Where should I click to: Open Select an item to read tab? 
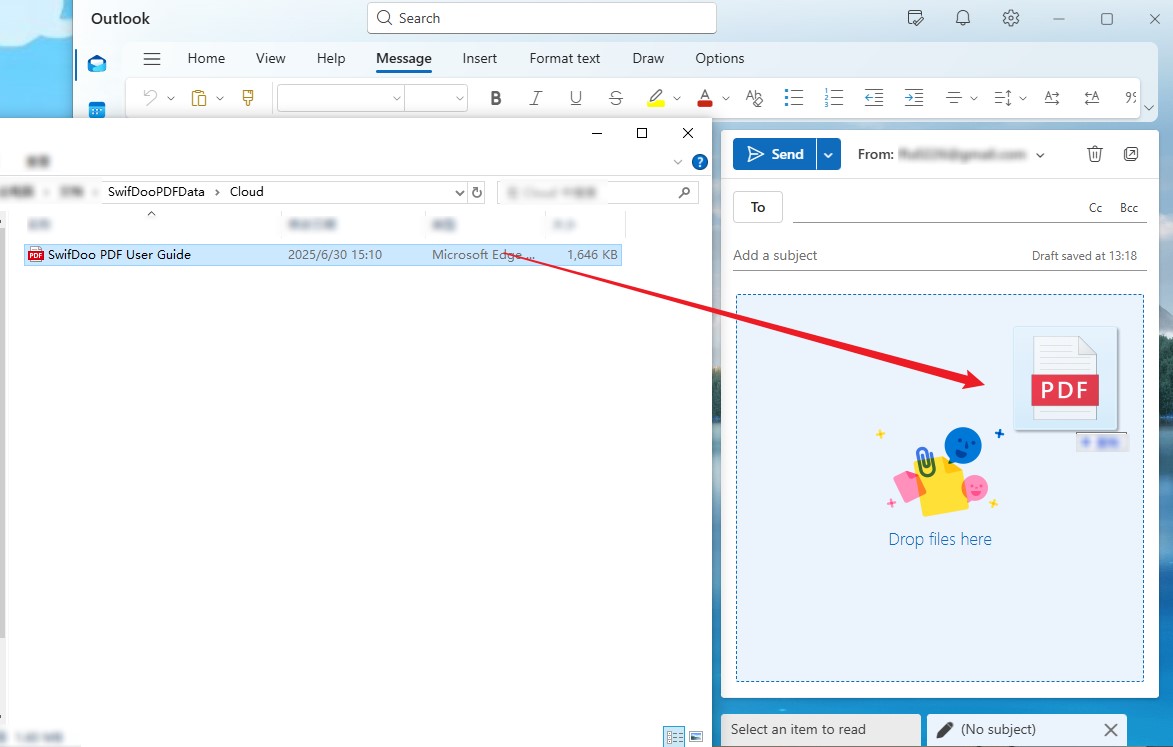pyautogui.click(x=821, y=730)
